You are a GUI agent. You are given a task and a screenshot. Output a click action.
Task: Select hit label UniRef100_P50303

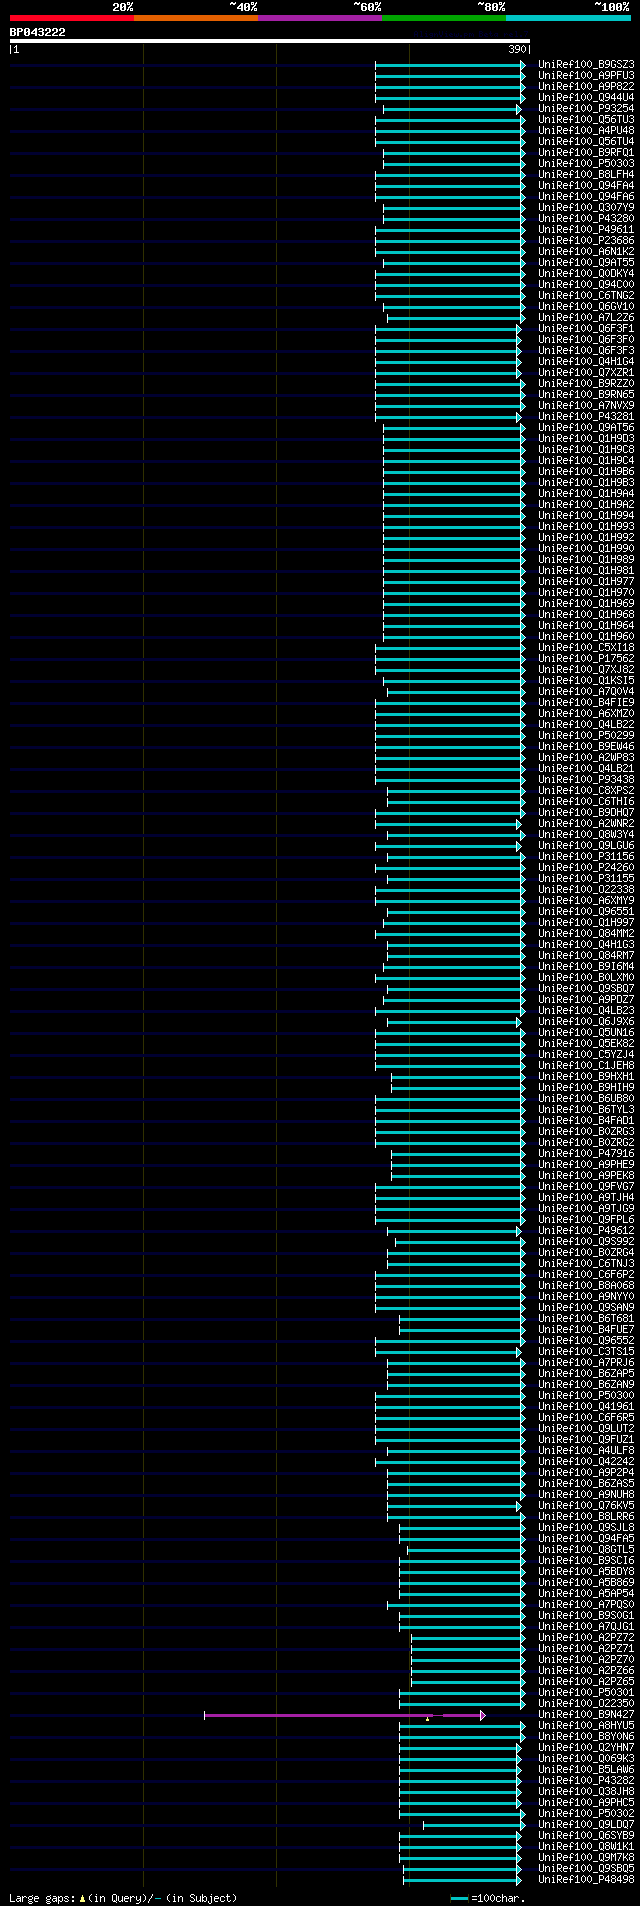click(x=586, y=164)
